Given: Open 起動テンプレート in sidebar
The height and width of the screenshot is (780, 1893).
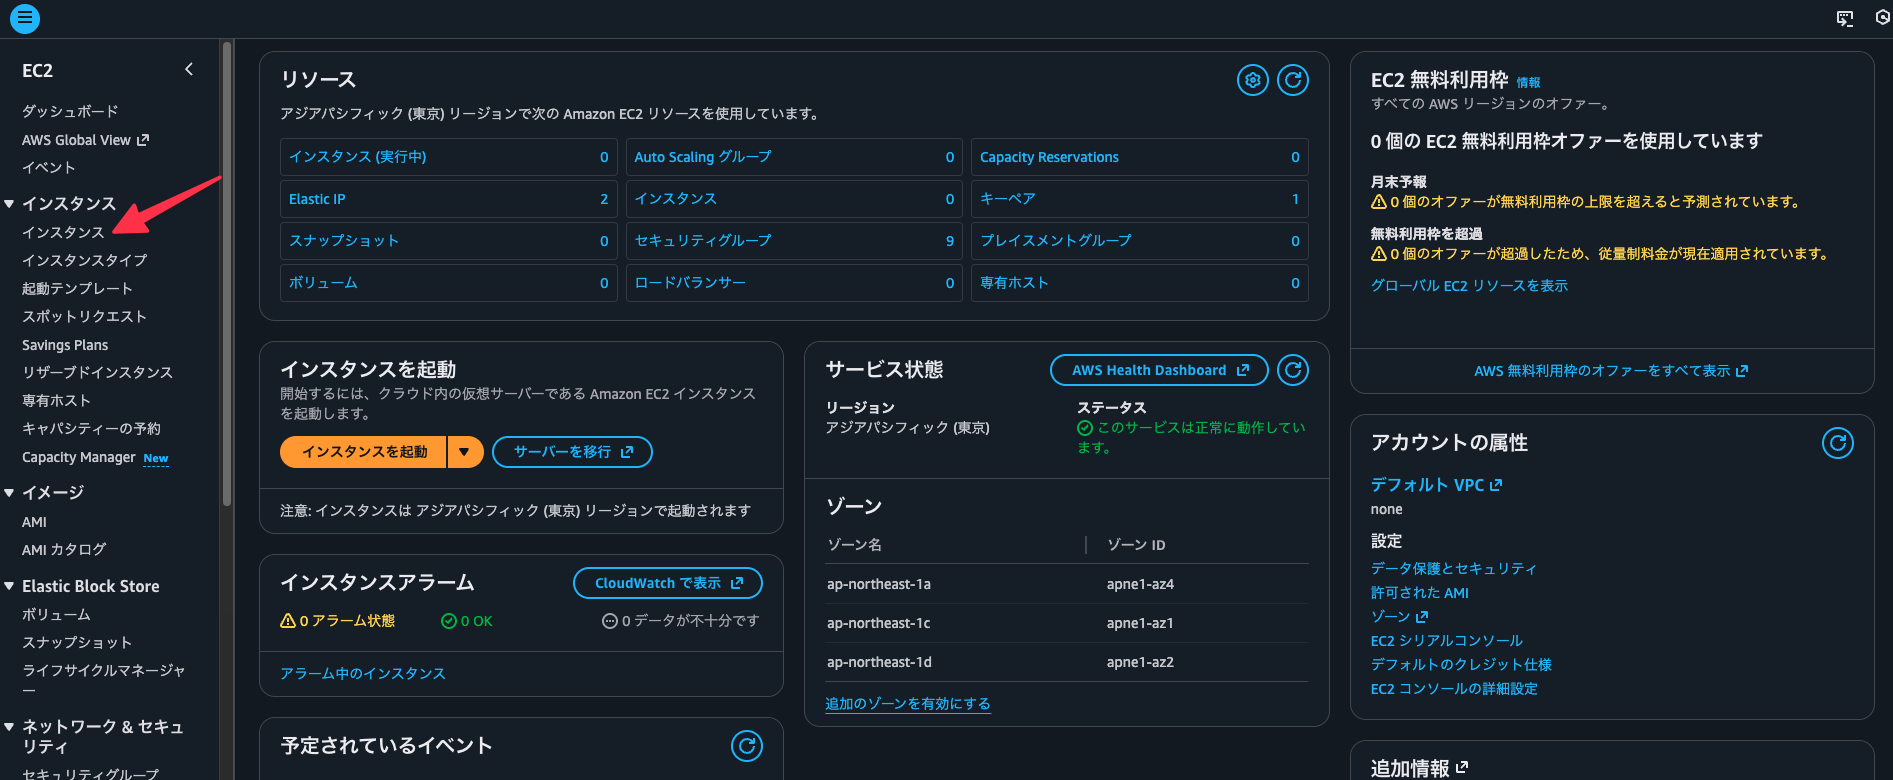Looking at the screenshot, I should 77,288.
